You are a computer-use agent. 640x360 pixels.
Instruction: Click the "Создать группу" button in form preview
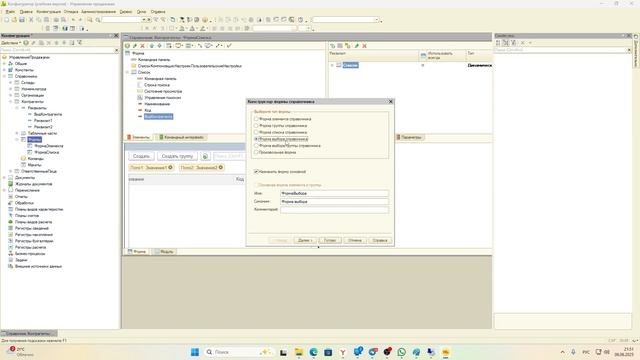point(177,156)
